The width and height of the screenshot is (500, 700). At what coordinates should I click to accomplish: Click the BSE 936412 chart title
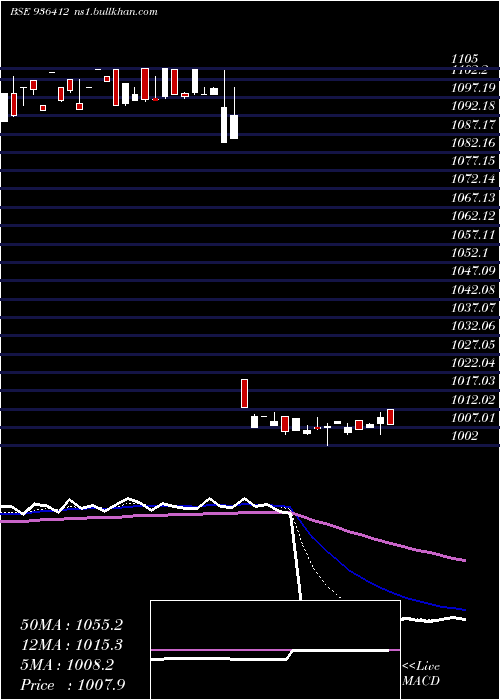[39, 12]
